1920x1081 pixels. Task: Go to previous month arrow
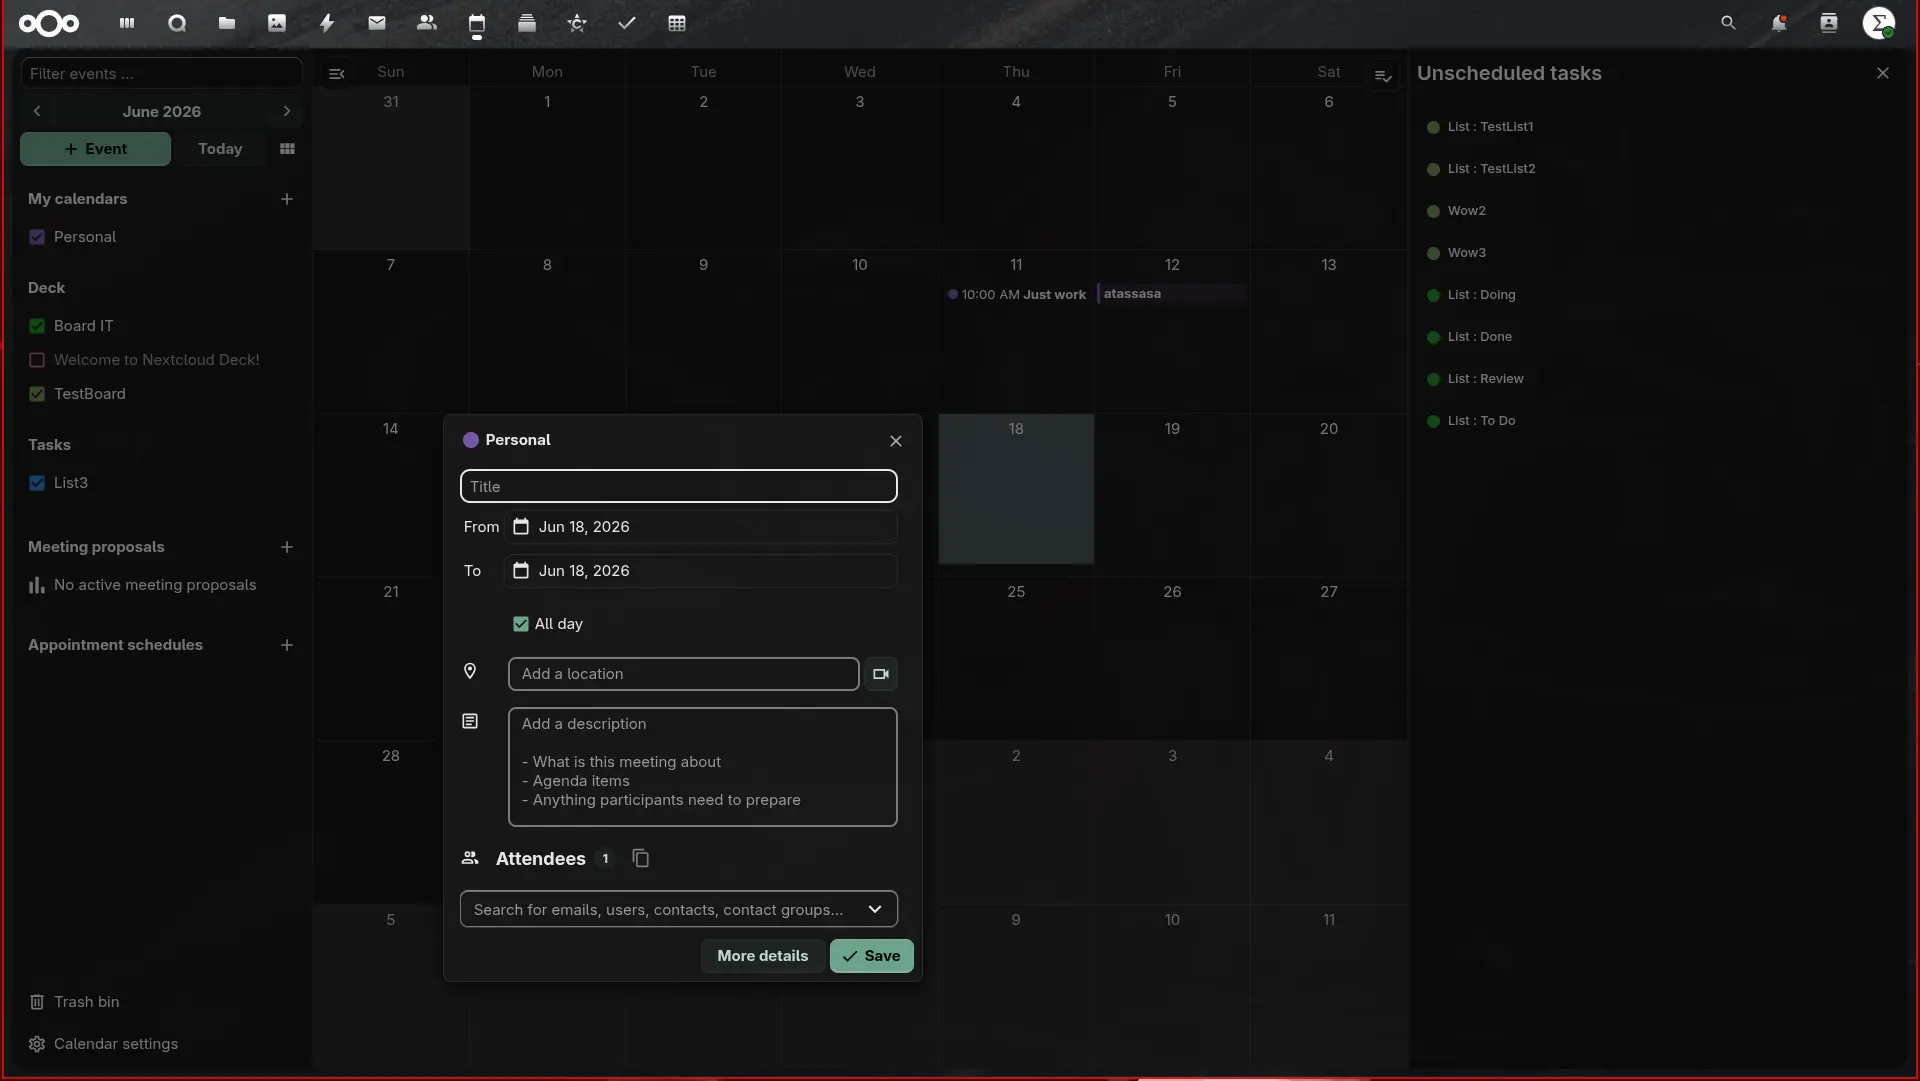point(37,111)
